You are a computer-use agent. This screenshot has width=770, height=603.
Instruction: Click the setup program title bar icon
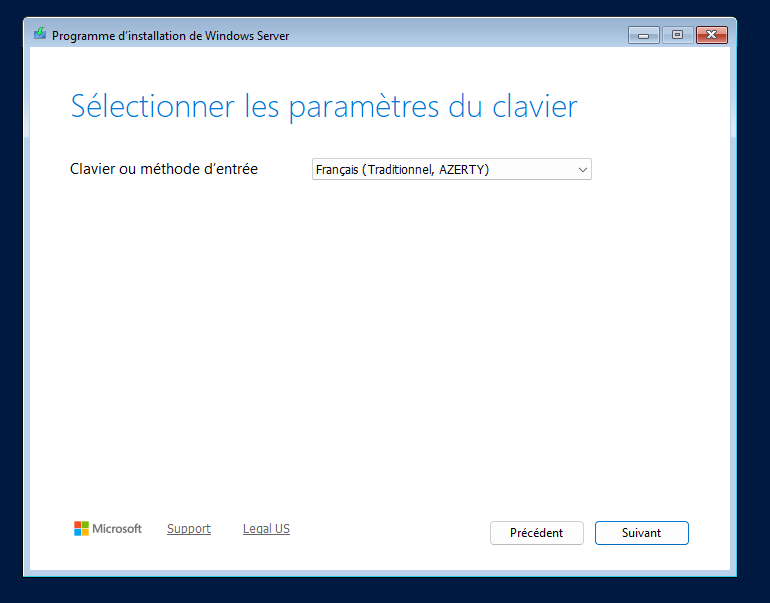(x=40, y=34)
